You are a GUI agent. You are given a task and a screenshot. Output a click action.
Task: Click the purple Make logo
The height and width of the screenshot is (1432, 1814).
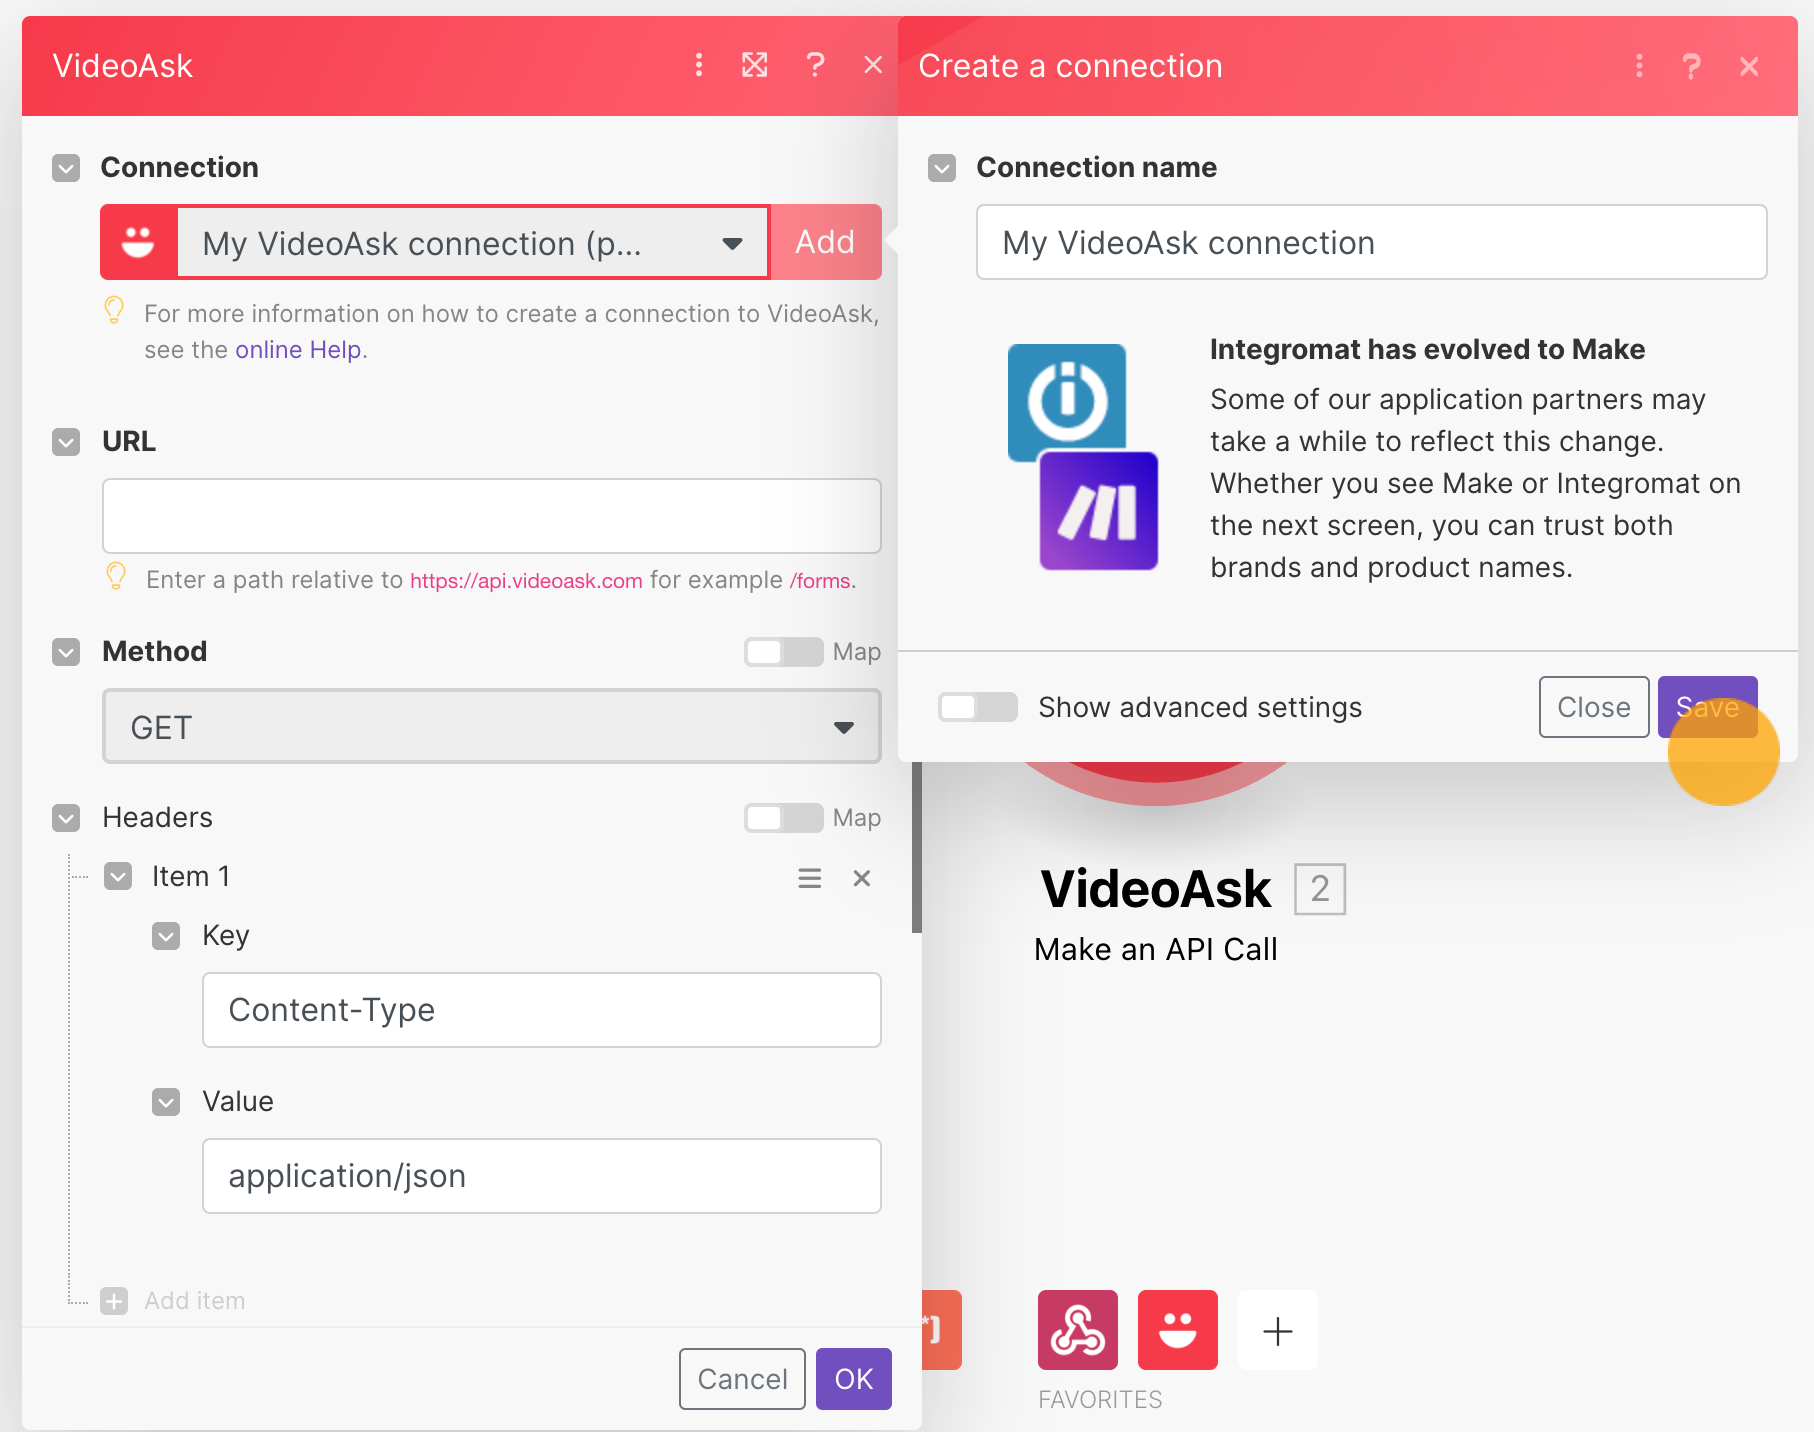pyautogui.click(x=1099, y=511)
